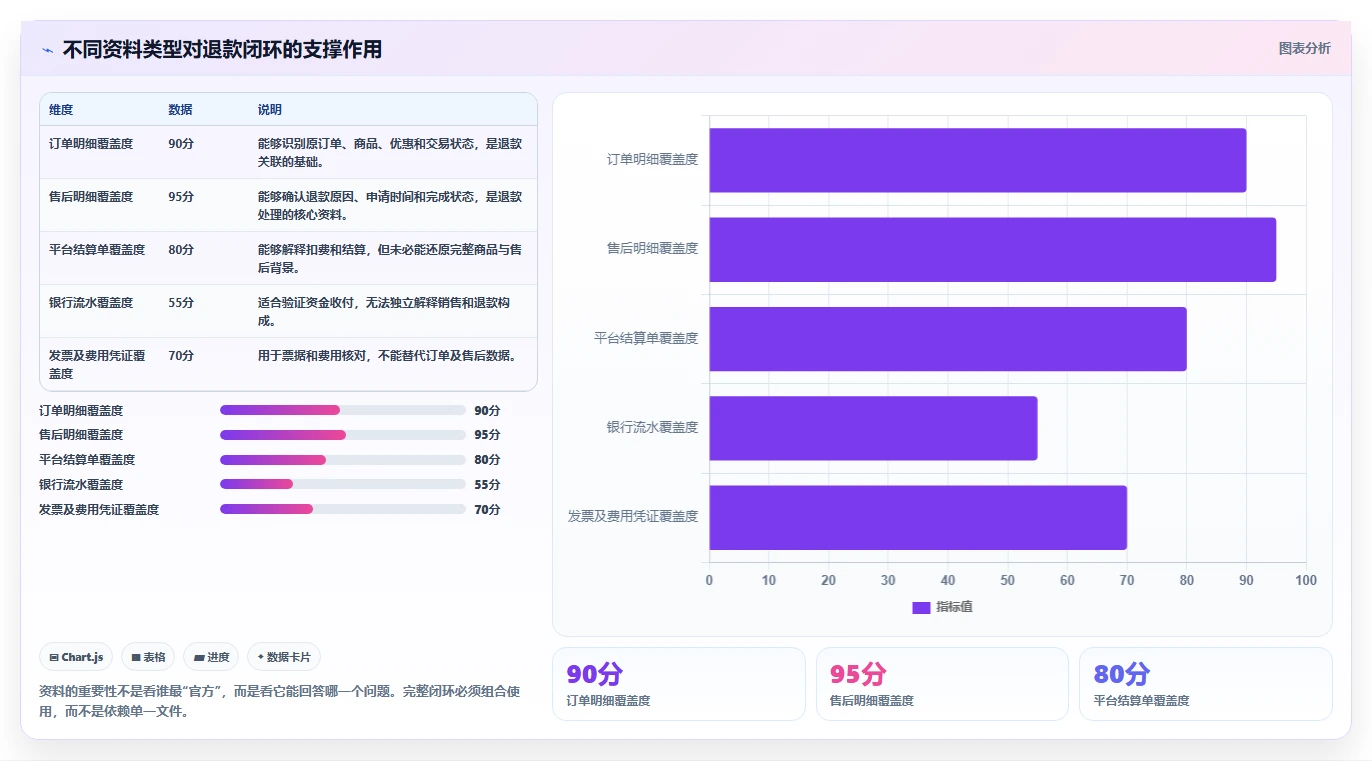Click the description starting 适合验证资金收付
This screenshot has height=761, width=1372.
coord(384,312)
